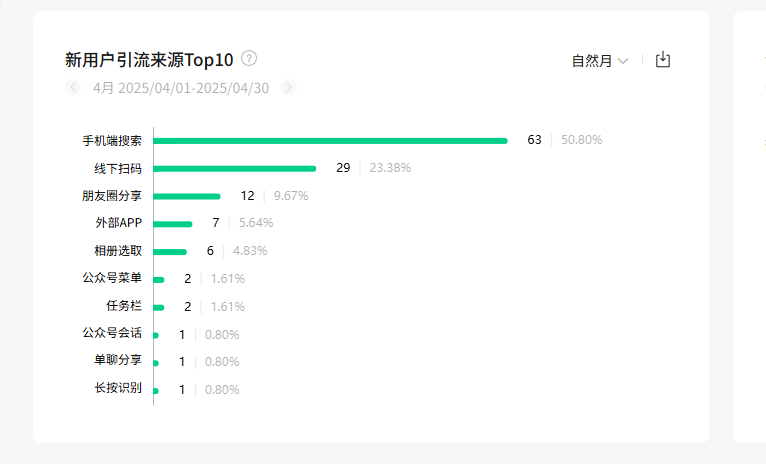Click the 63 count for 手机端搜索
766x464 pixels.
click(534, 140)
